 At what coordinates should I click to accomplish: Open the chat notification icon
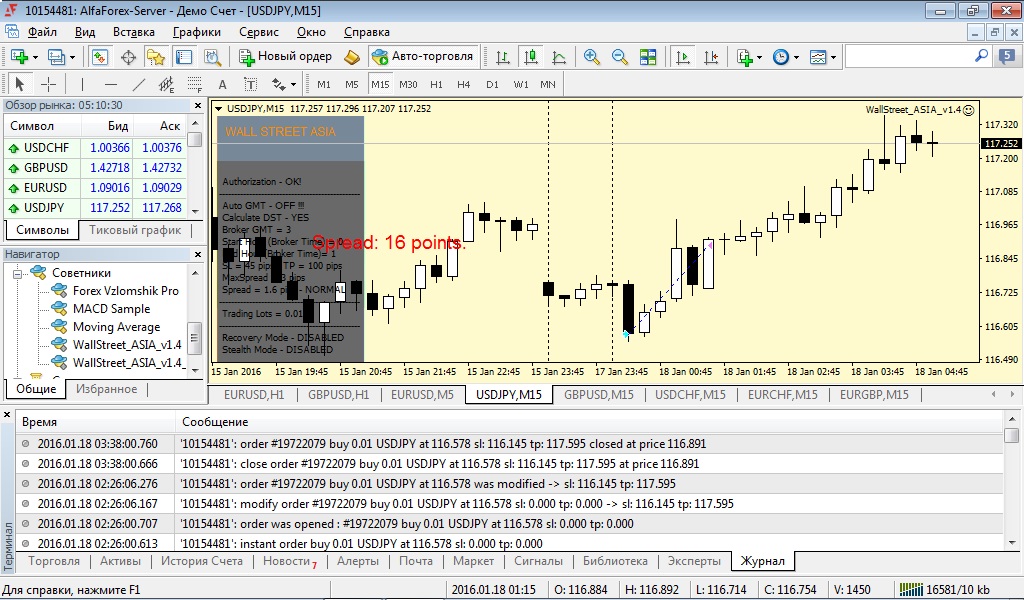pyautogui.click(x=1007, y=57)
